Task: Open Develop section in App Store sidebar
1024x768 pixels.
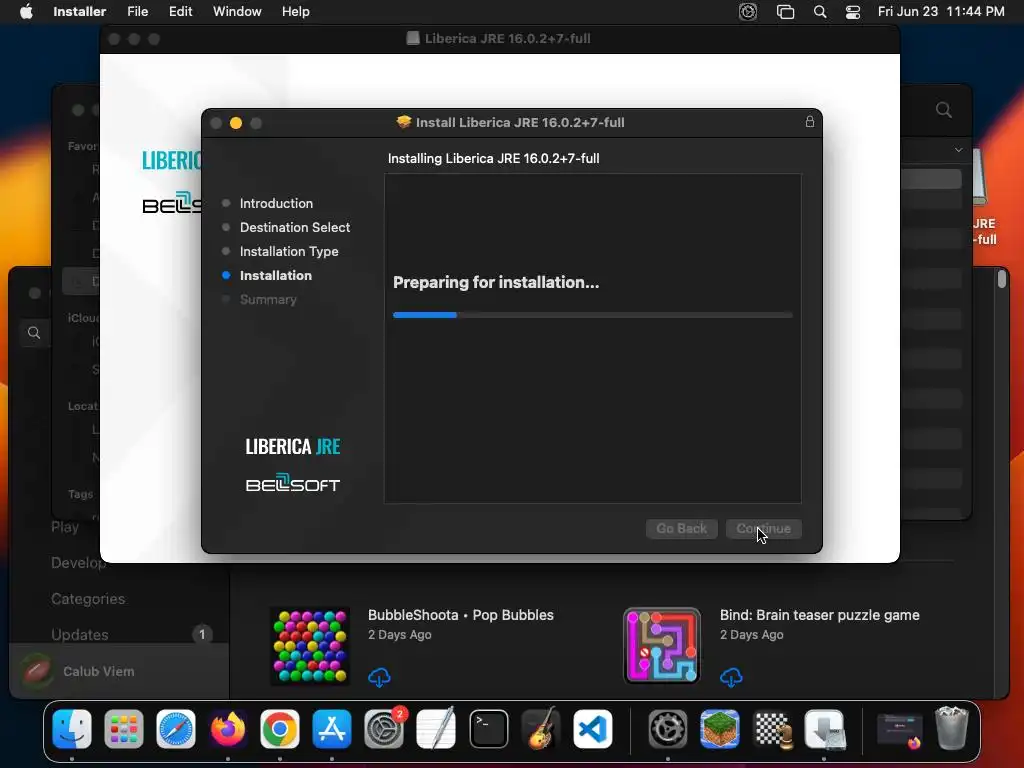Action: click(78, 563)
